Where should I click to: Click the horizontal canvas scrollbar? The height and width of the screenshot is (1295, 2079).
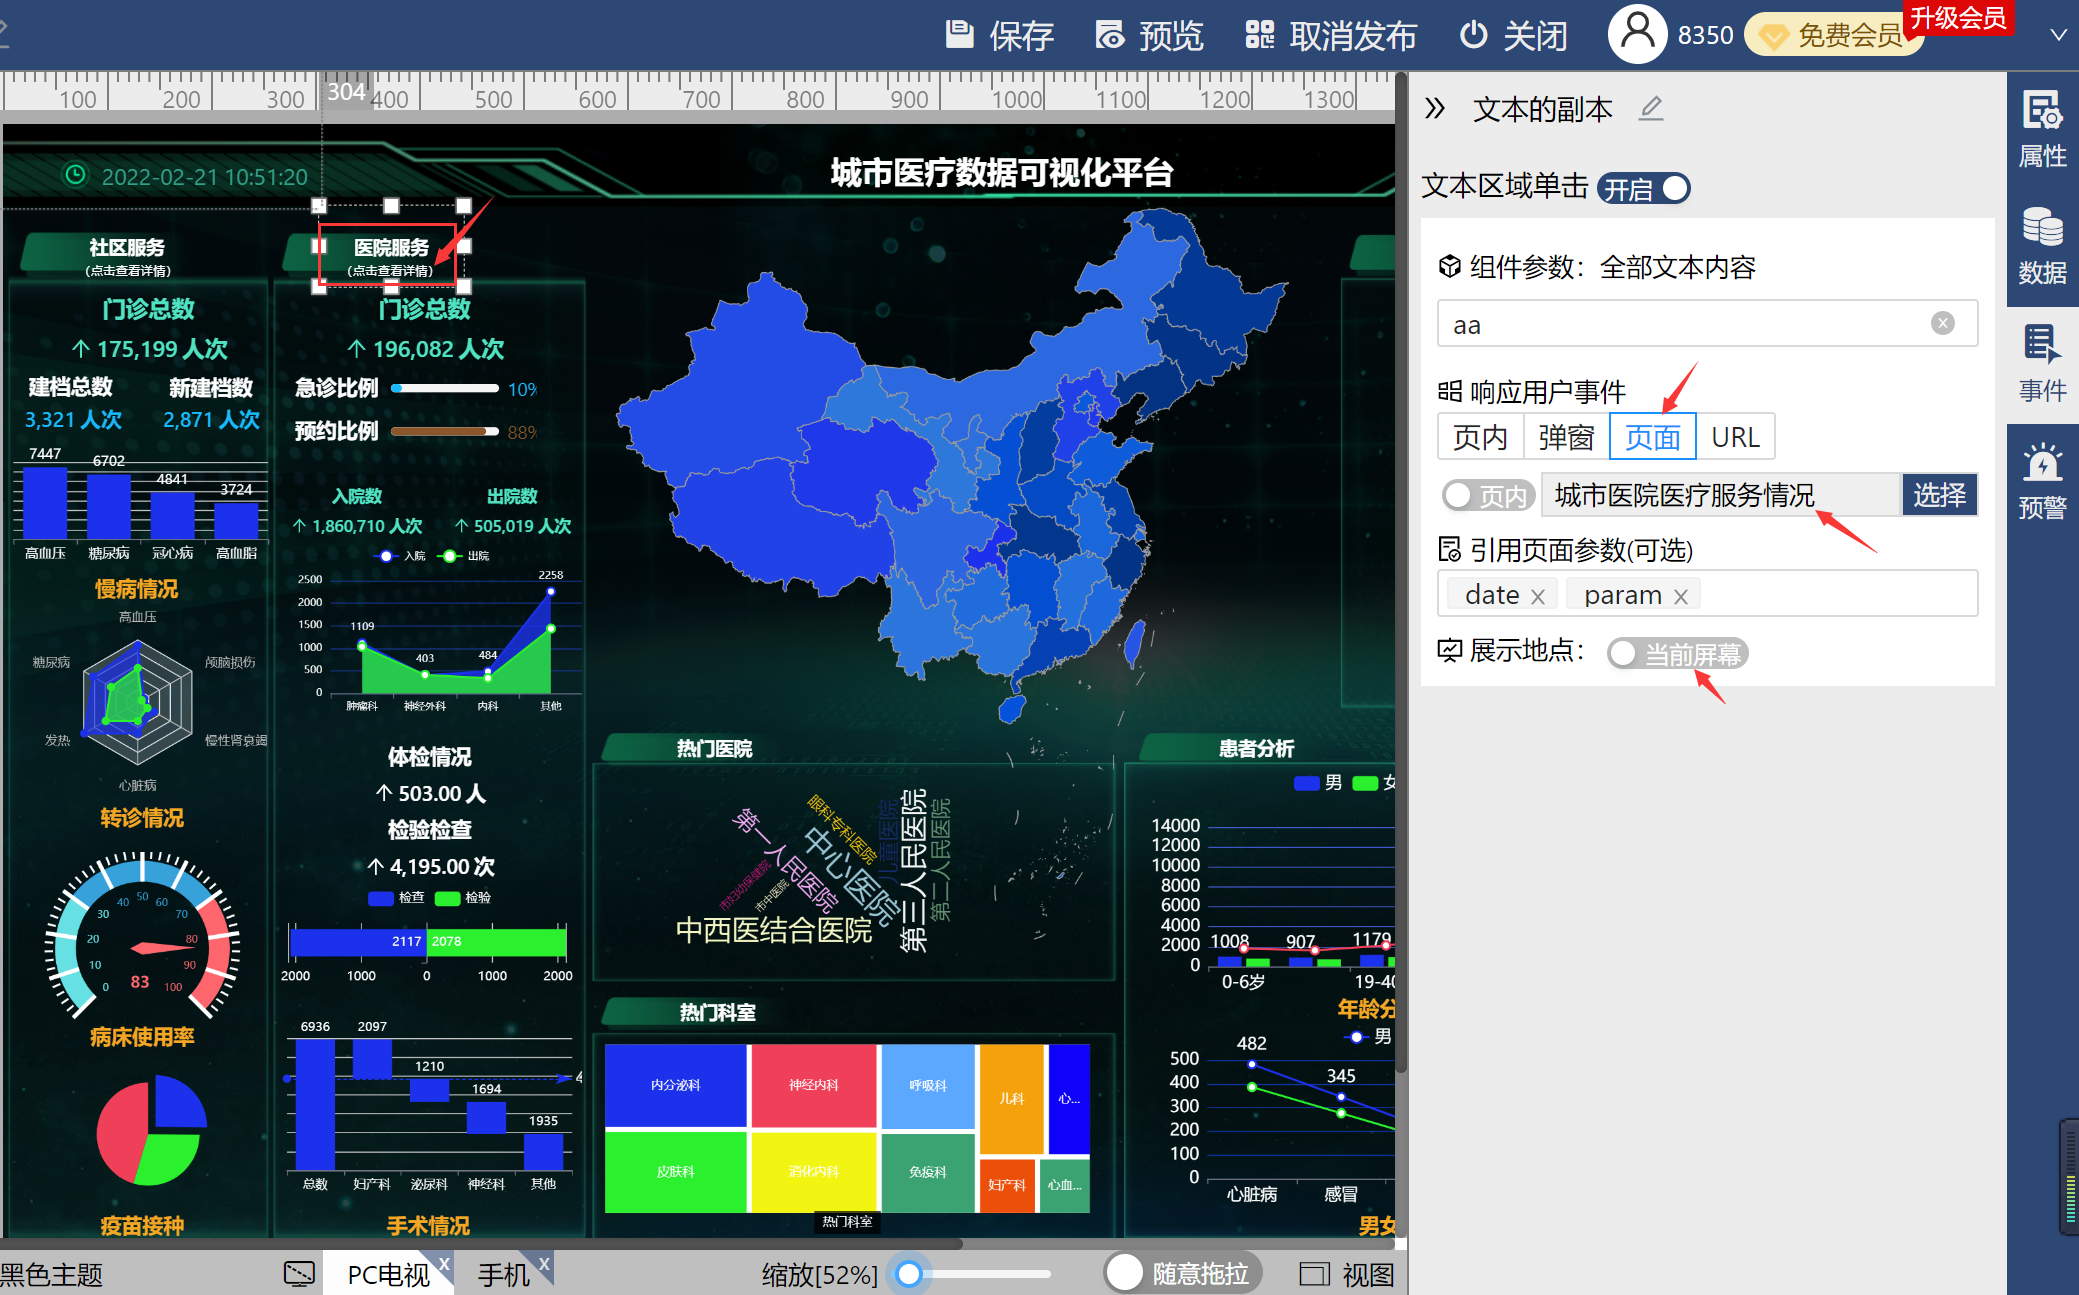tap(480, 1244)
